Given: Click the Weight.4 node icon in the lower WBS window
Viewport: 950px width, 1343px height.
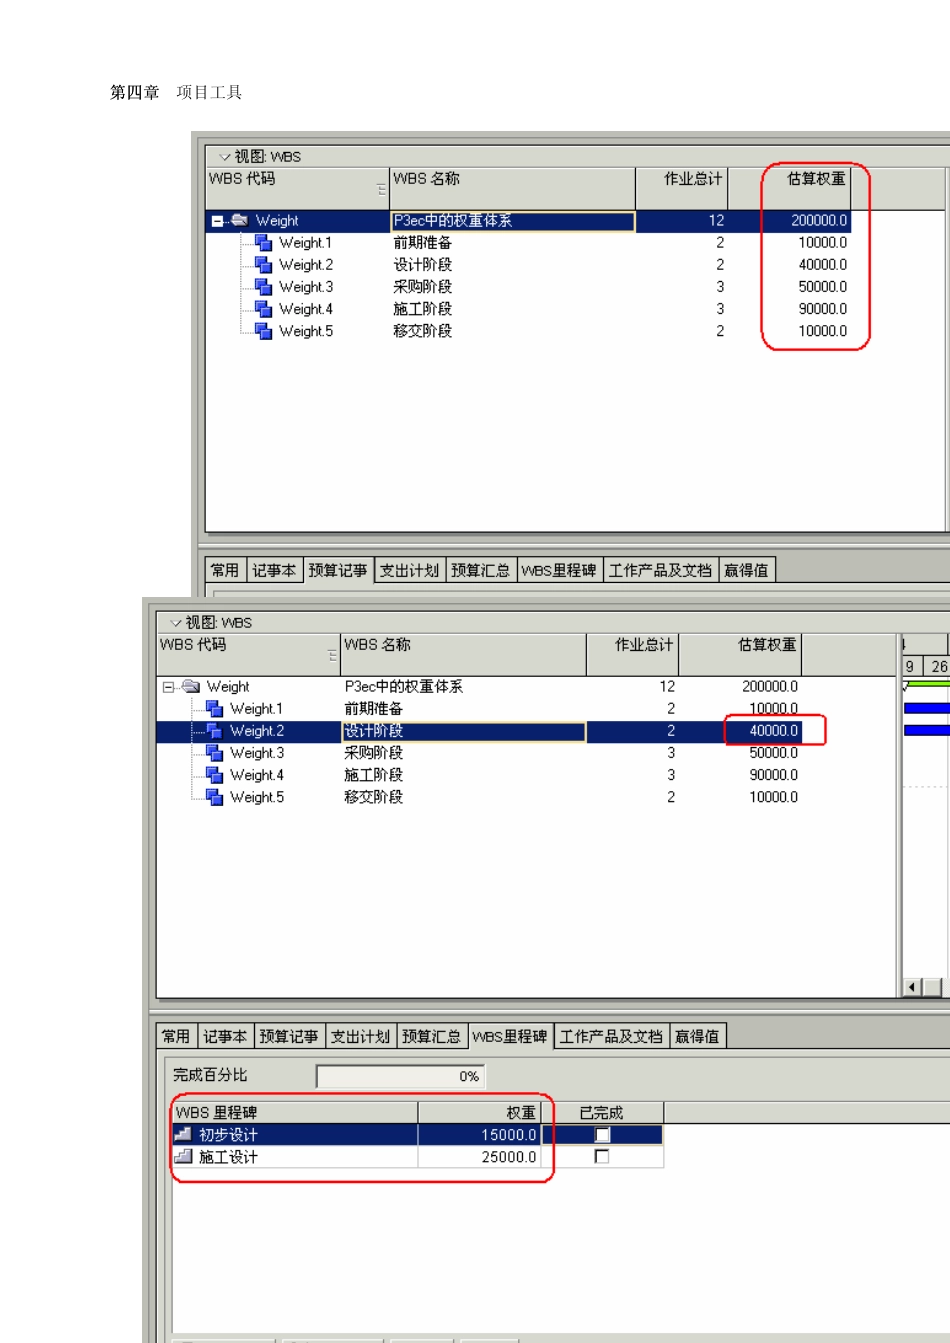Looking at the screenshot, I should click(215, 775).
